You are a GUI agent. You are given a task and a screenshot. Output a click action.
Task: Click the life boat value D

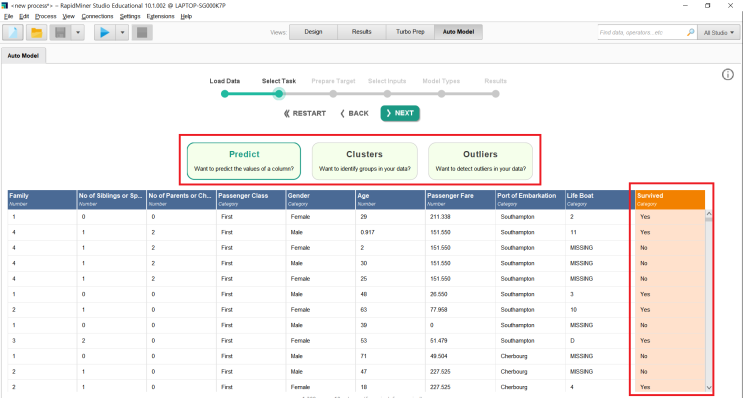[x=572, y=341]
